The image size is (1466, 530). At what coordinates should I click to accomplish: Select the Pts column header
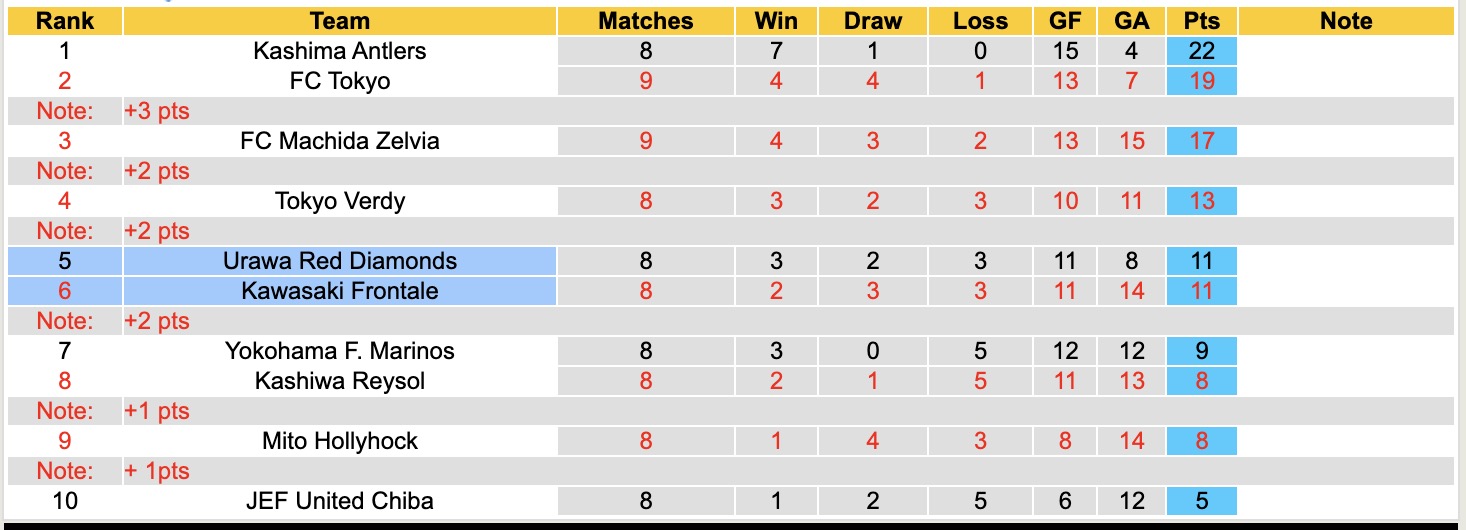1201,21
